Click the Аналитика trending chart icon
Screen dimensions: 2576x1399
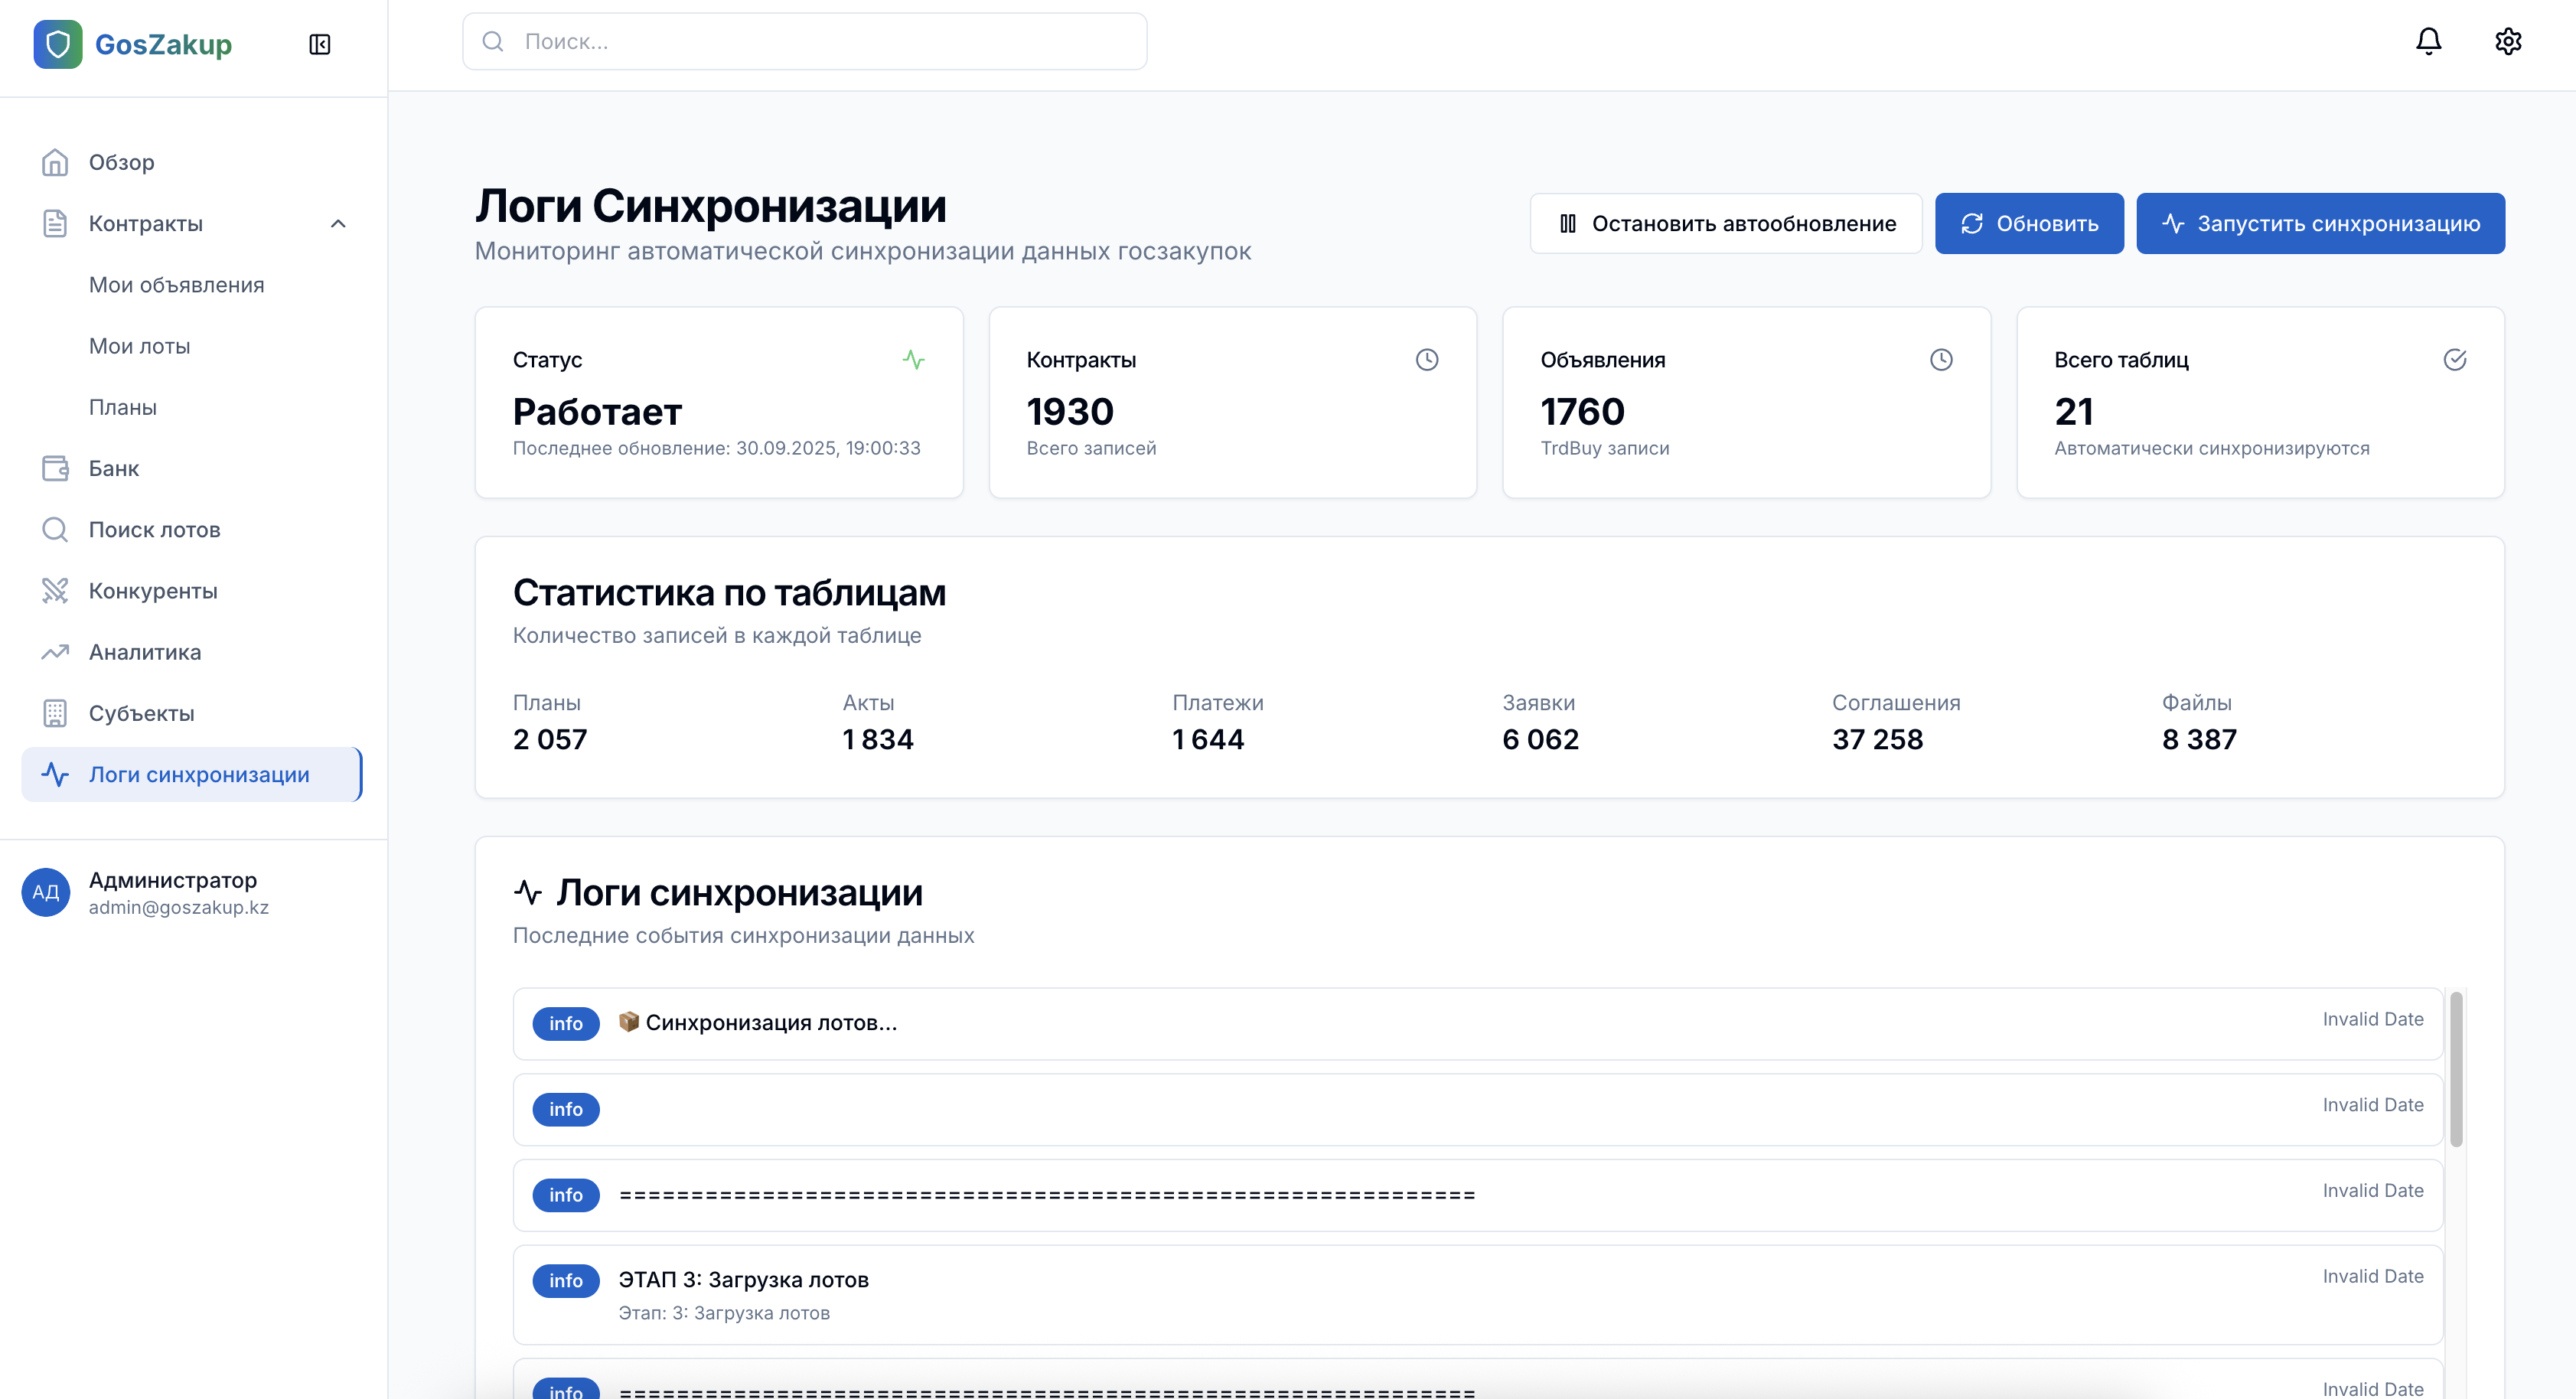click(x=55, y=652)
